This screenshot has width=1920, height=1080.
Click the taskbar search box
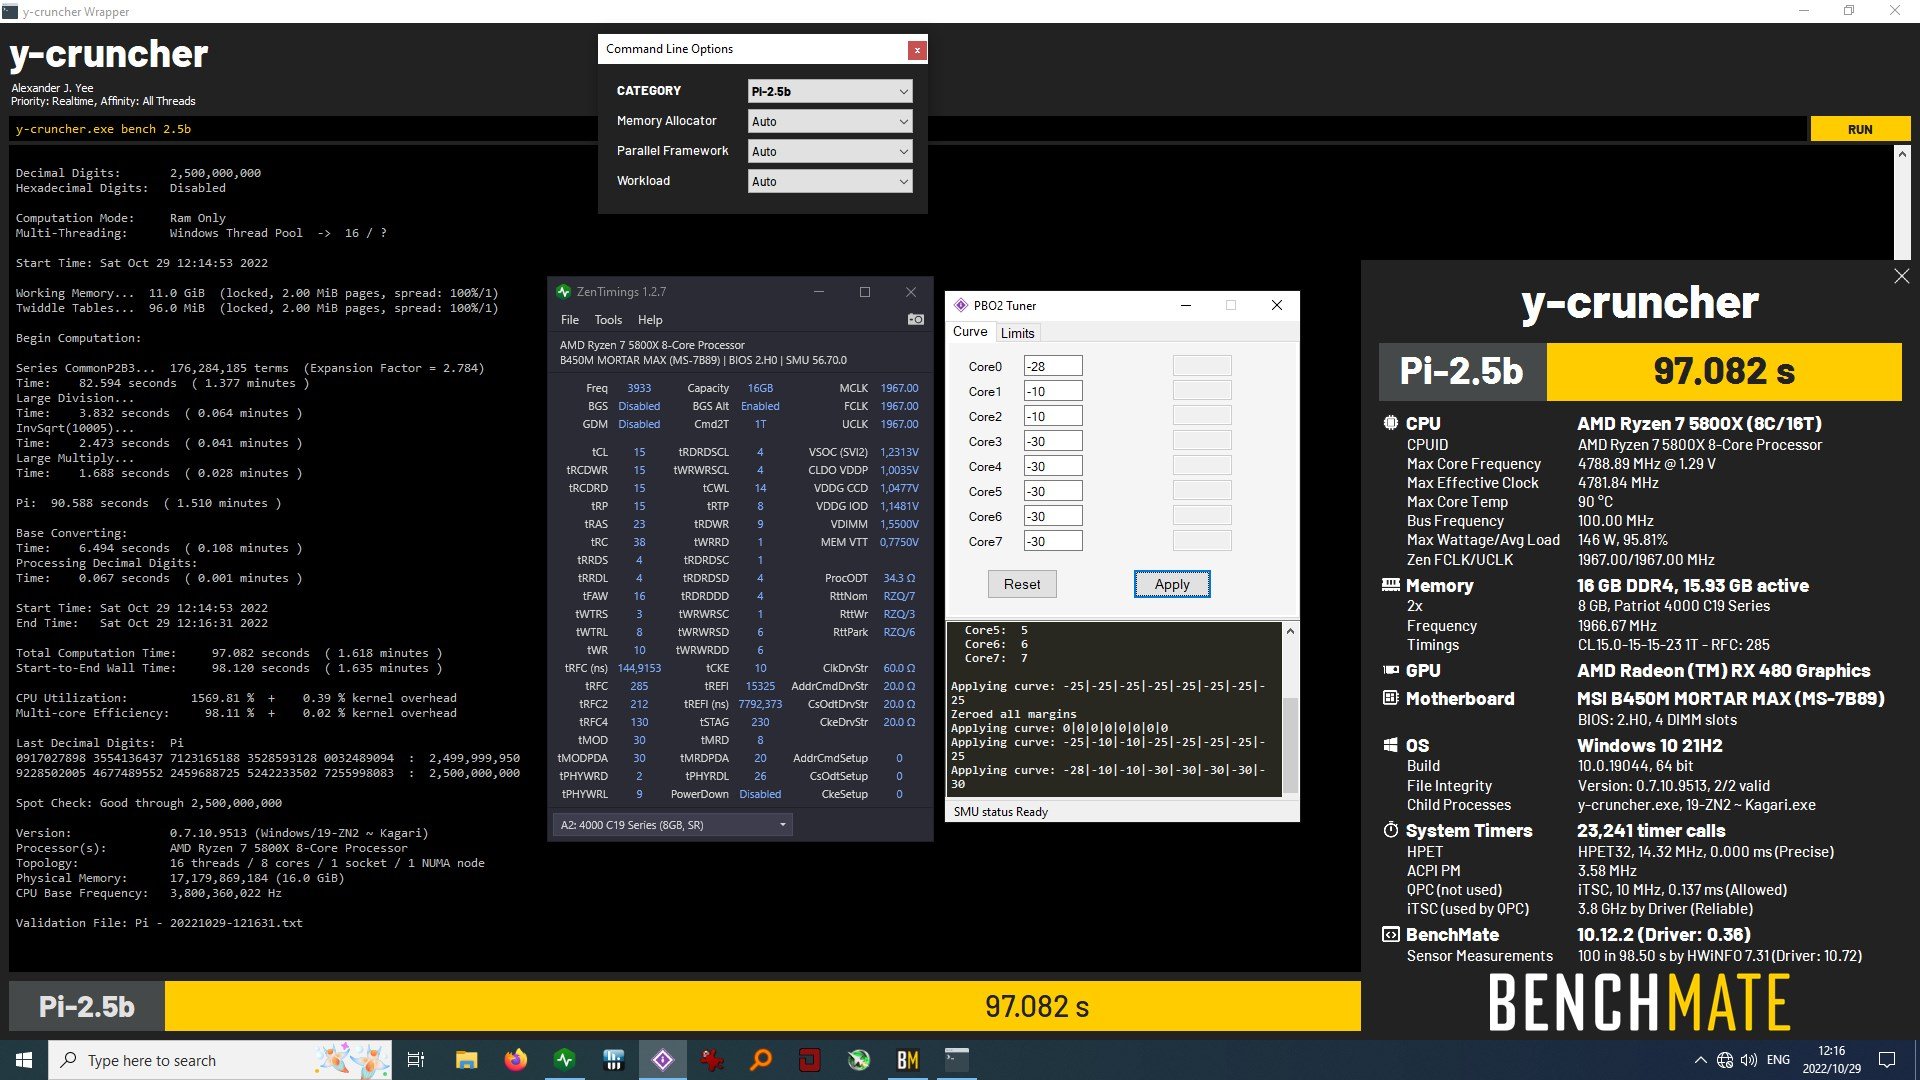(x=220, y=1060)
